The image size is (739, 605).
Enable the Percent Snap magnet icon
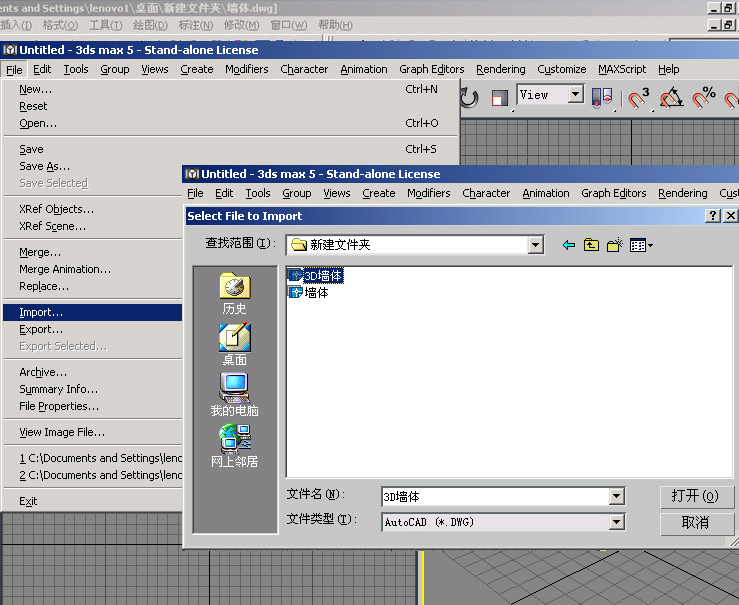(705, 98)
